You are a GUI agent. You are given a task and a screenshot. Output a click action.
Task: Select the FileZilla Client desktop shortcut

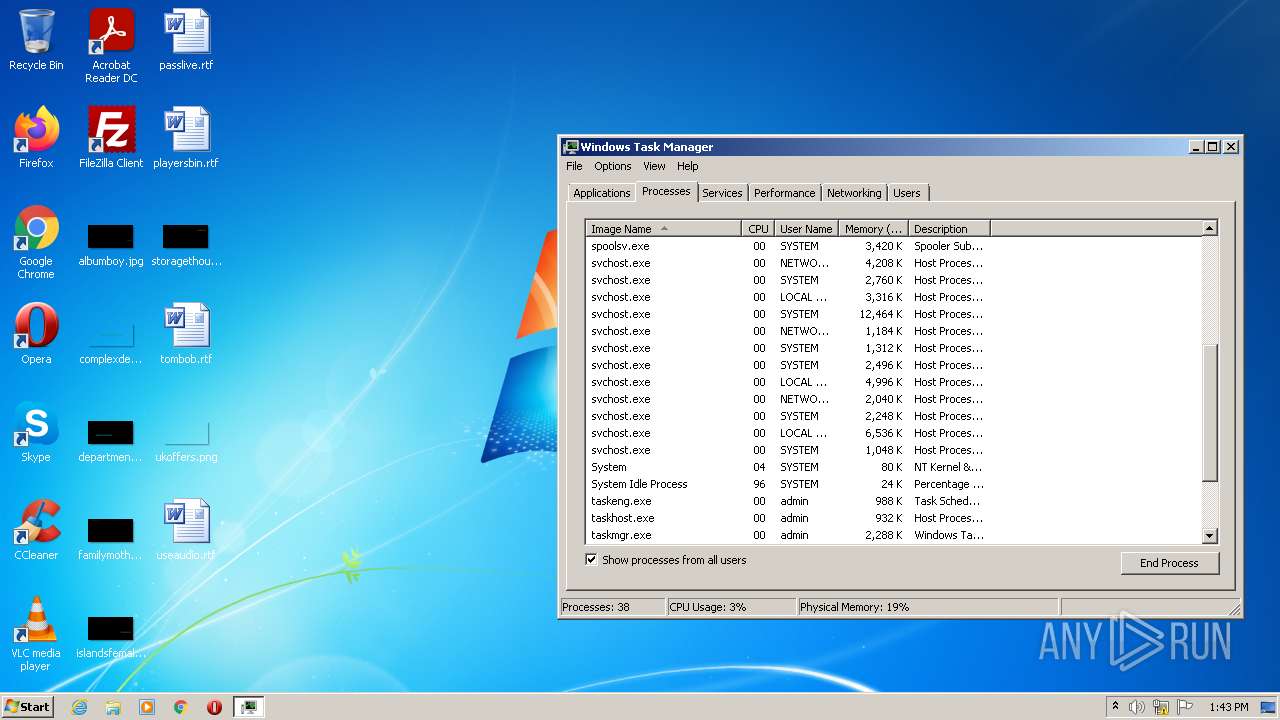[x=111, y=138]
